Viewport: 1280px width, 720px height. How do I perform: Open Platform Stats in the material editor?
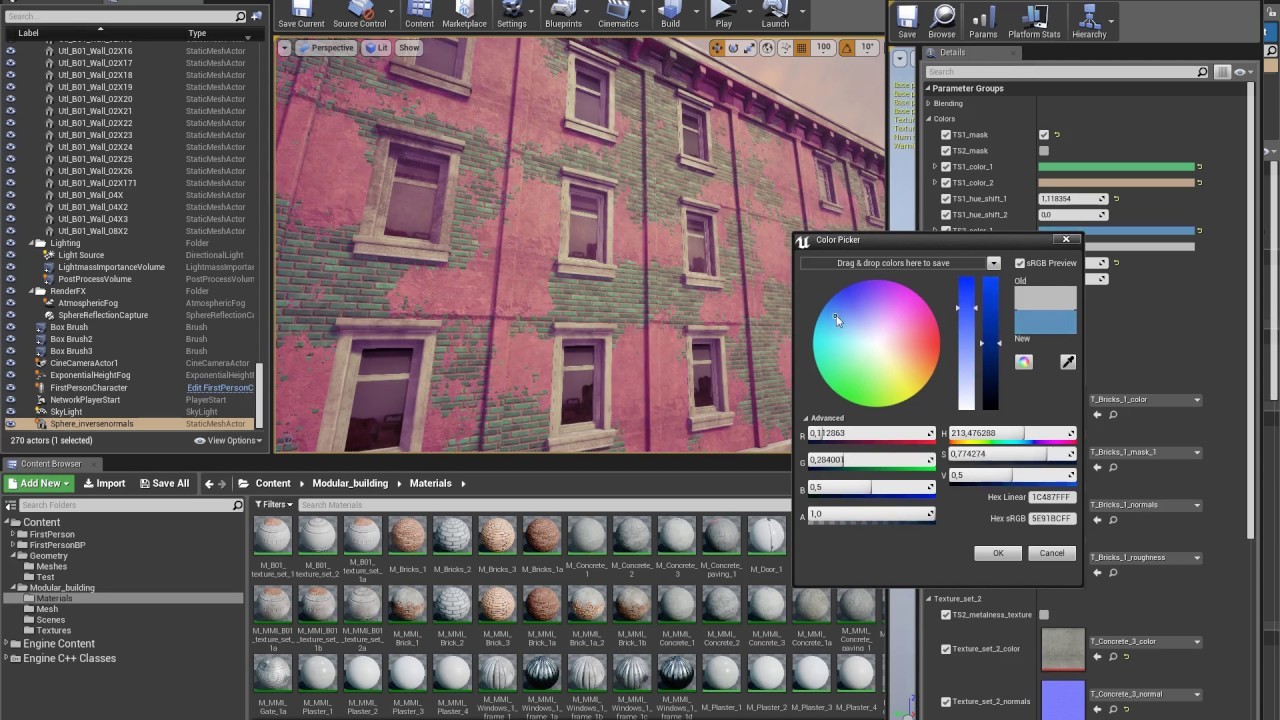point(1034,20)
